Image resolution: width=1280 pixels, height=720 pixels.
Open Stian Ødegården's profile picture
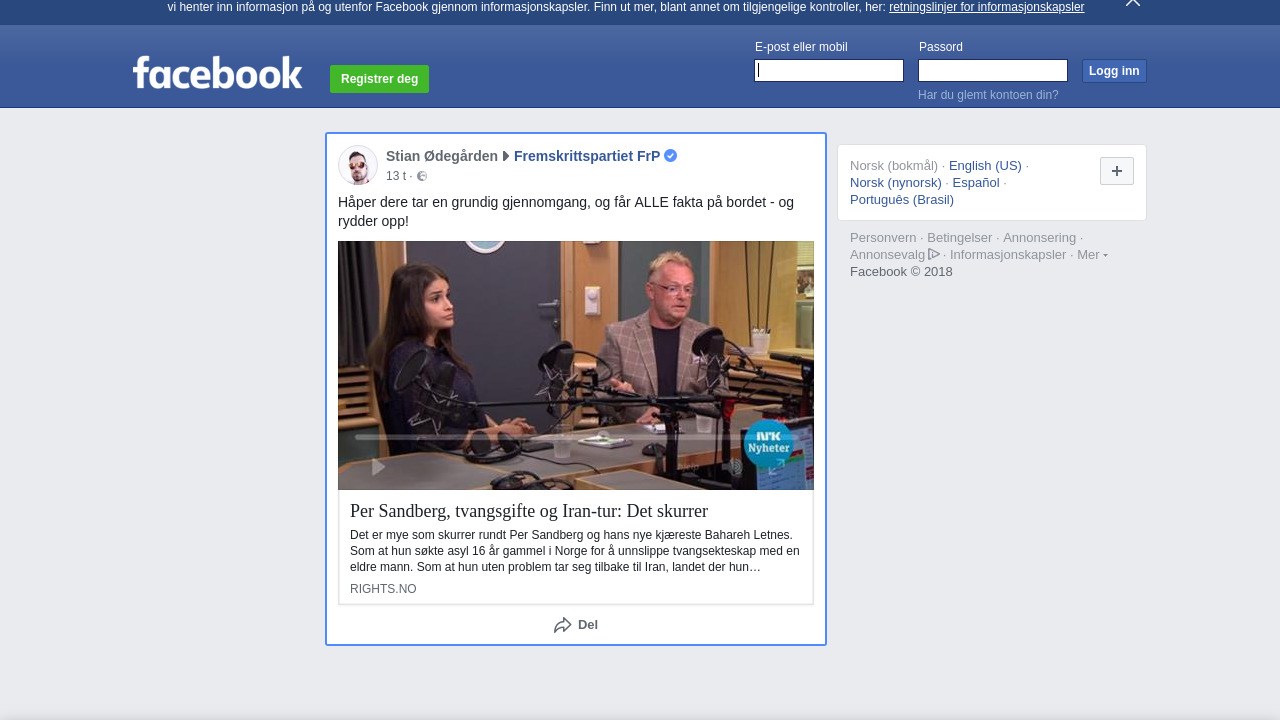pos(358,165)
